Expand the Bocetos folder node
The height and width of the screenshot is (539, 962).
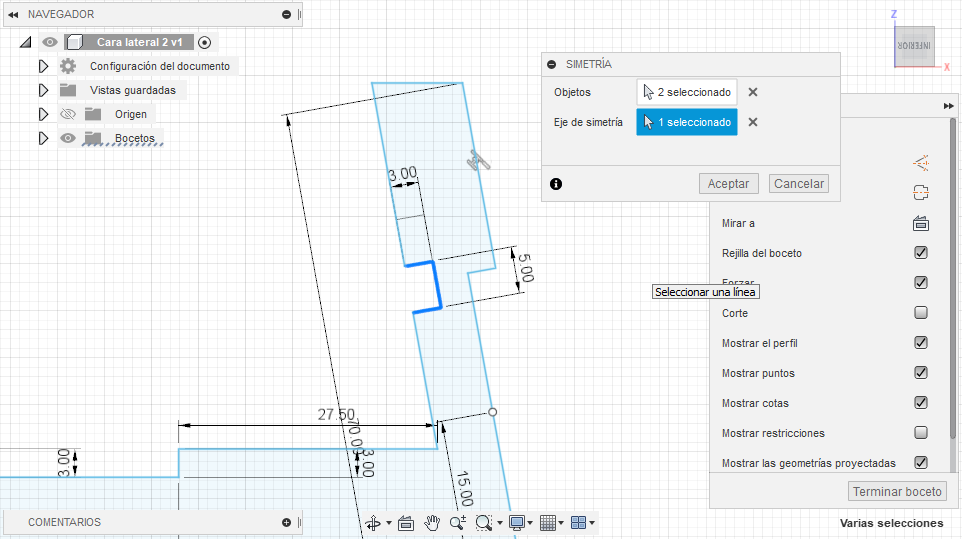[x=43, y=138]
